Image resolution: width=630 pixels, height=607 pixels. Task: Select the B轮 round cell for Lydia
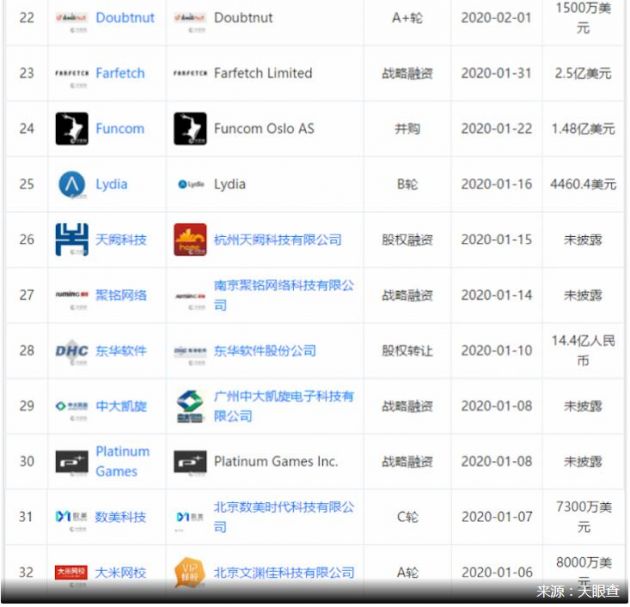(x=407, y=184)
